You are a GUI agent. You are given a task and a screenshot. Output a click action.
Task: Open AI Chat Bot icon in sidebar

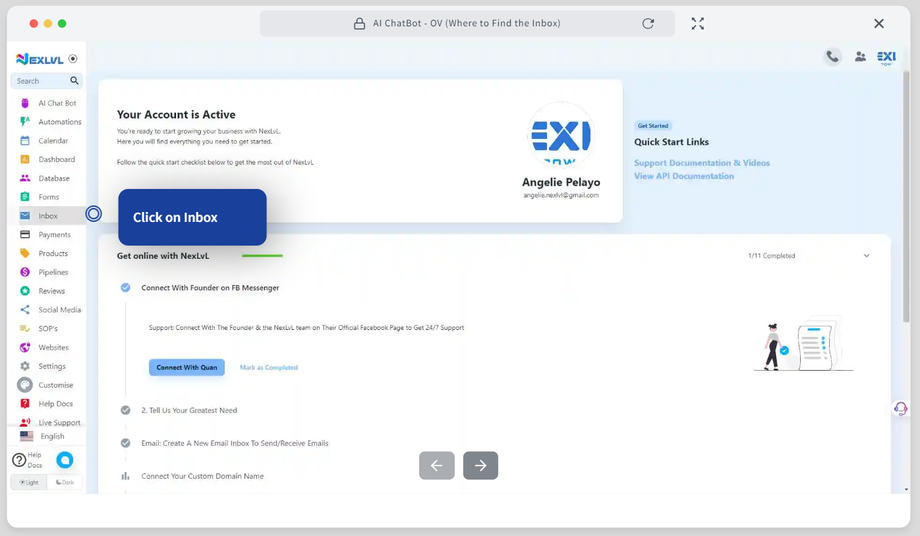tap(25, 103)
